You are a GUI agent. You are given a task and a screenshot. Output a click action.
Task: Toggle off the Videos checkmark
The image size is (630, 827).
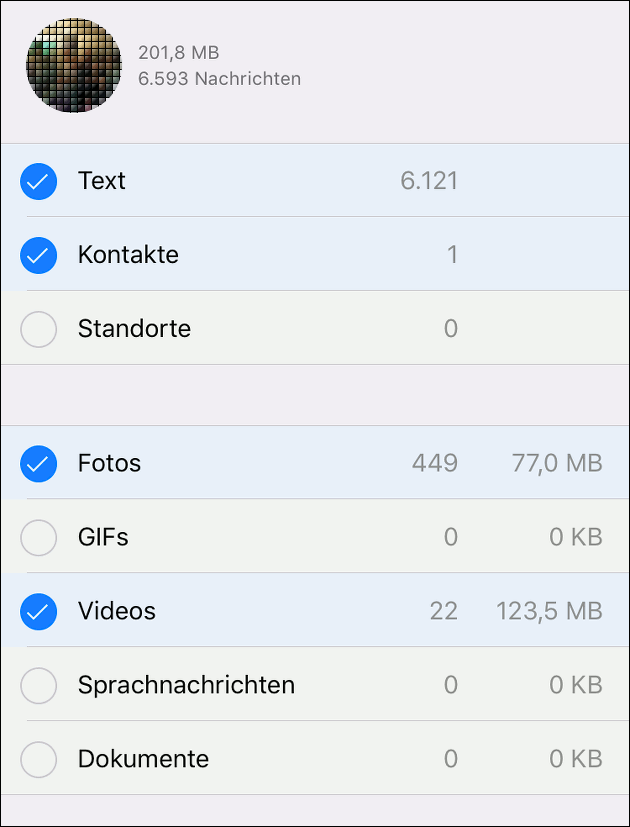[x=39, y=611]
